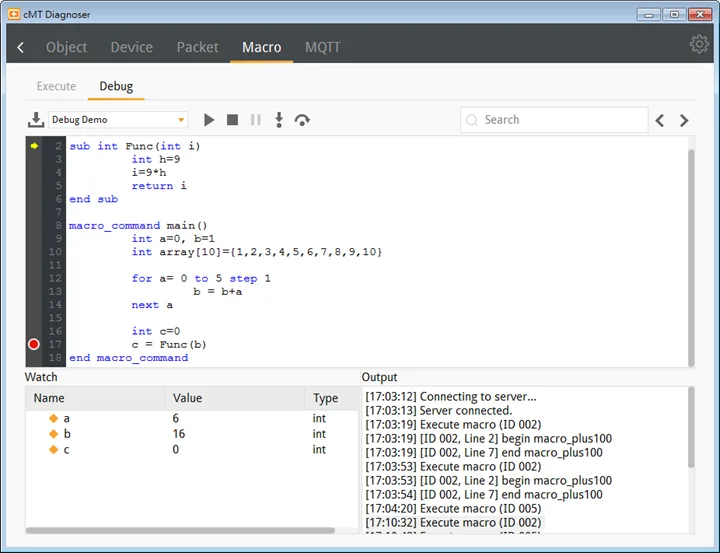Click the search magnifier icon
Screen dimensions: 720x553
pyautogui.click(x=472, y=120)
